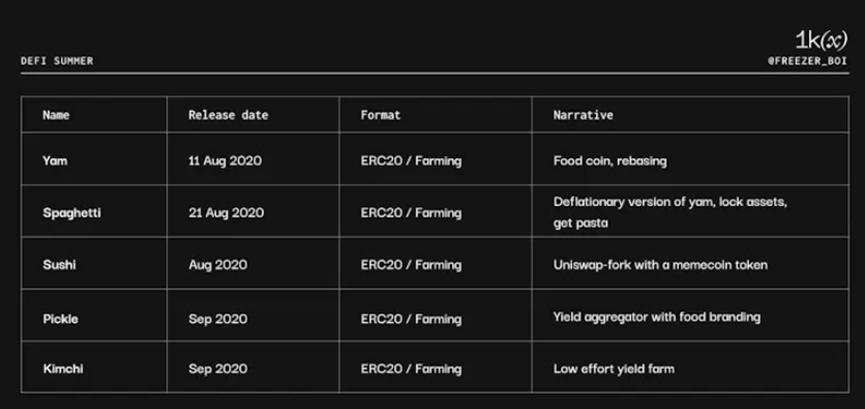Image resolution: width=865 pixels, height=409 pixels.
Task: Click the 1k(x) logo
Action: [x=820, y=40]
